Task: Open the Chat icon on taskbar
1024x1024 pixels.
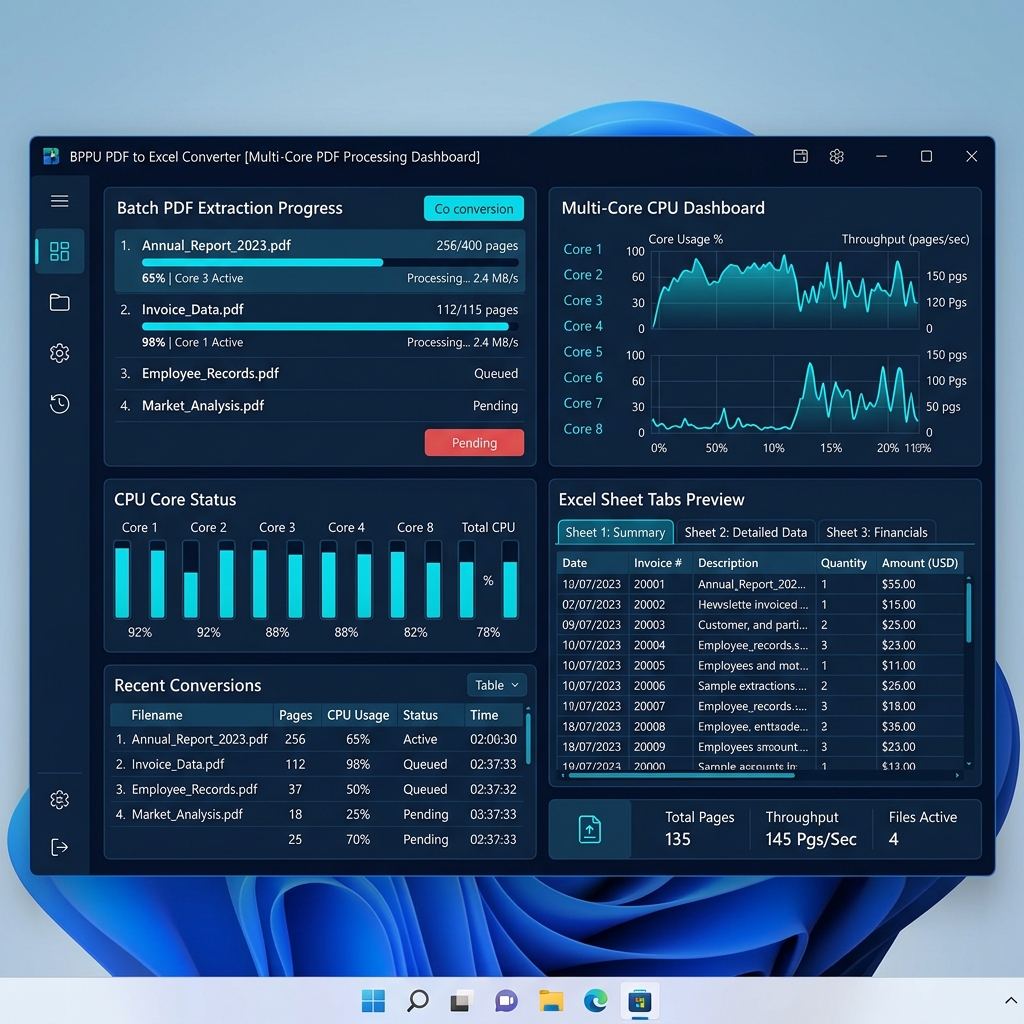Action: pyautogui.click(x=506, y=1000)
